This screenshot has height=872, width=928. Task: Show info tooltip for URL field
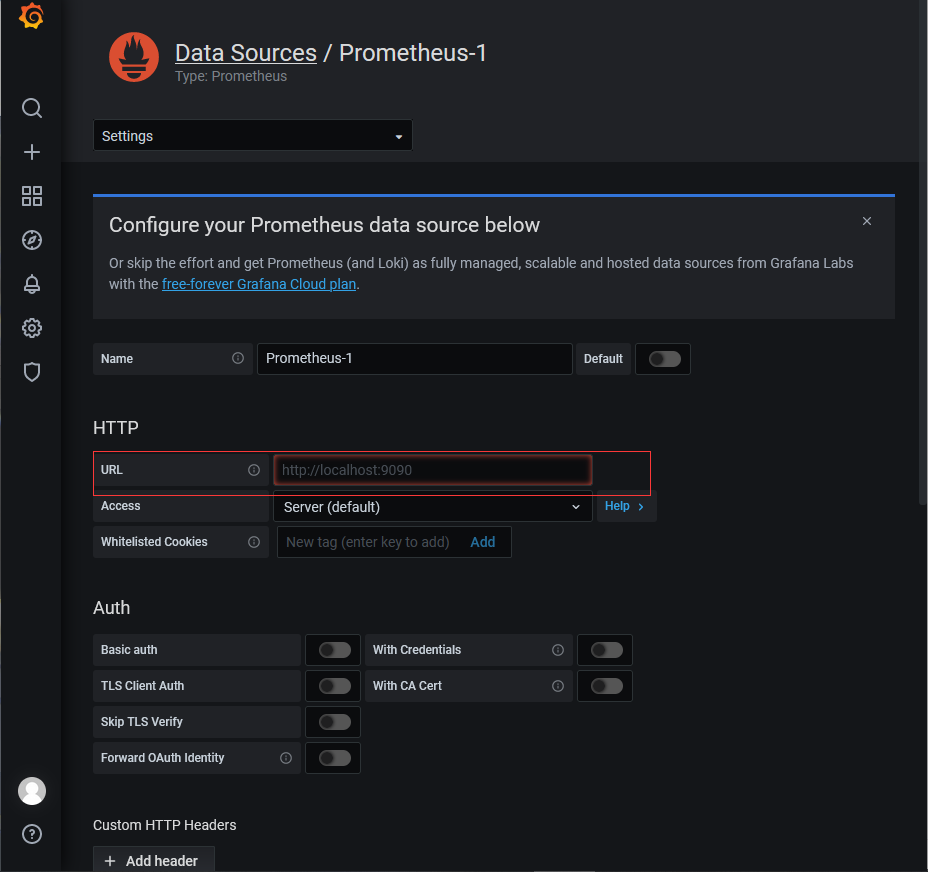click(254, 470)
